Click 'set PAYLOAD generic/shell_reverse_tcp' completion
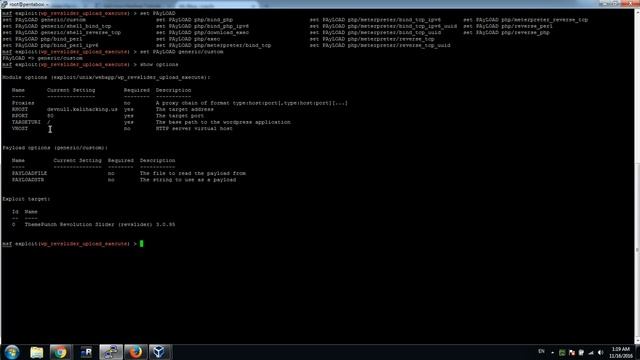The width and height of the screenshot is (640, 360). pos(62,33)
